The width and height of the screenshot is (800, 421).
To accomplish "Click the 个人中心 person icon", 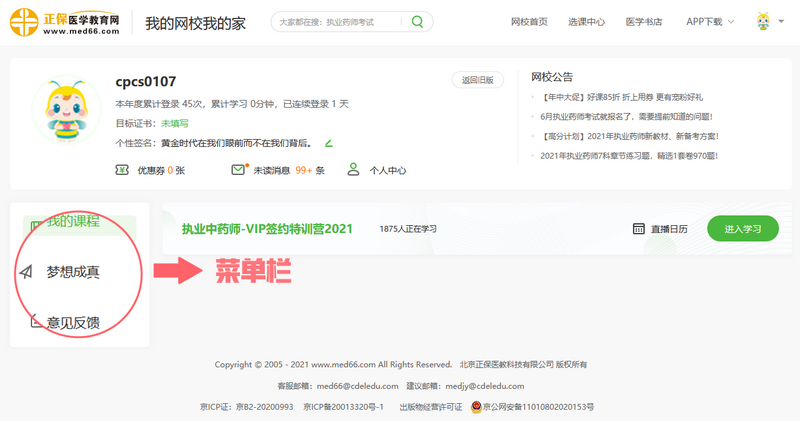I will pos(353,170).
